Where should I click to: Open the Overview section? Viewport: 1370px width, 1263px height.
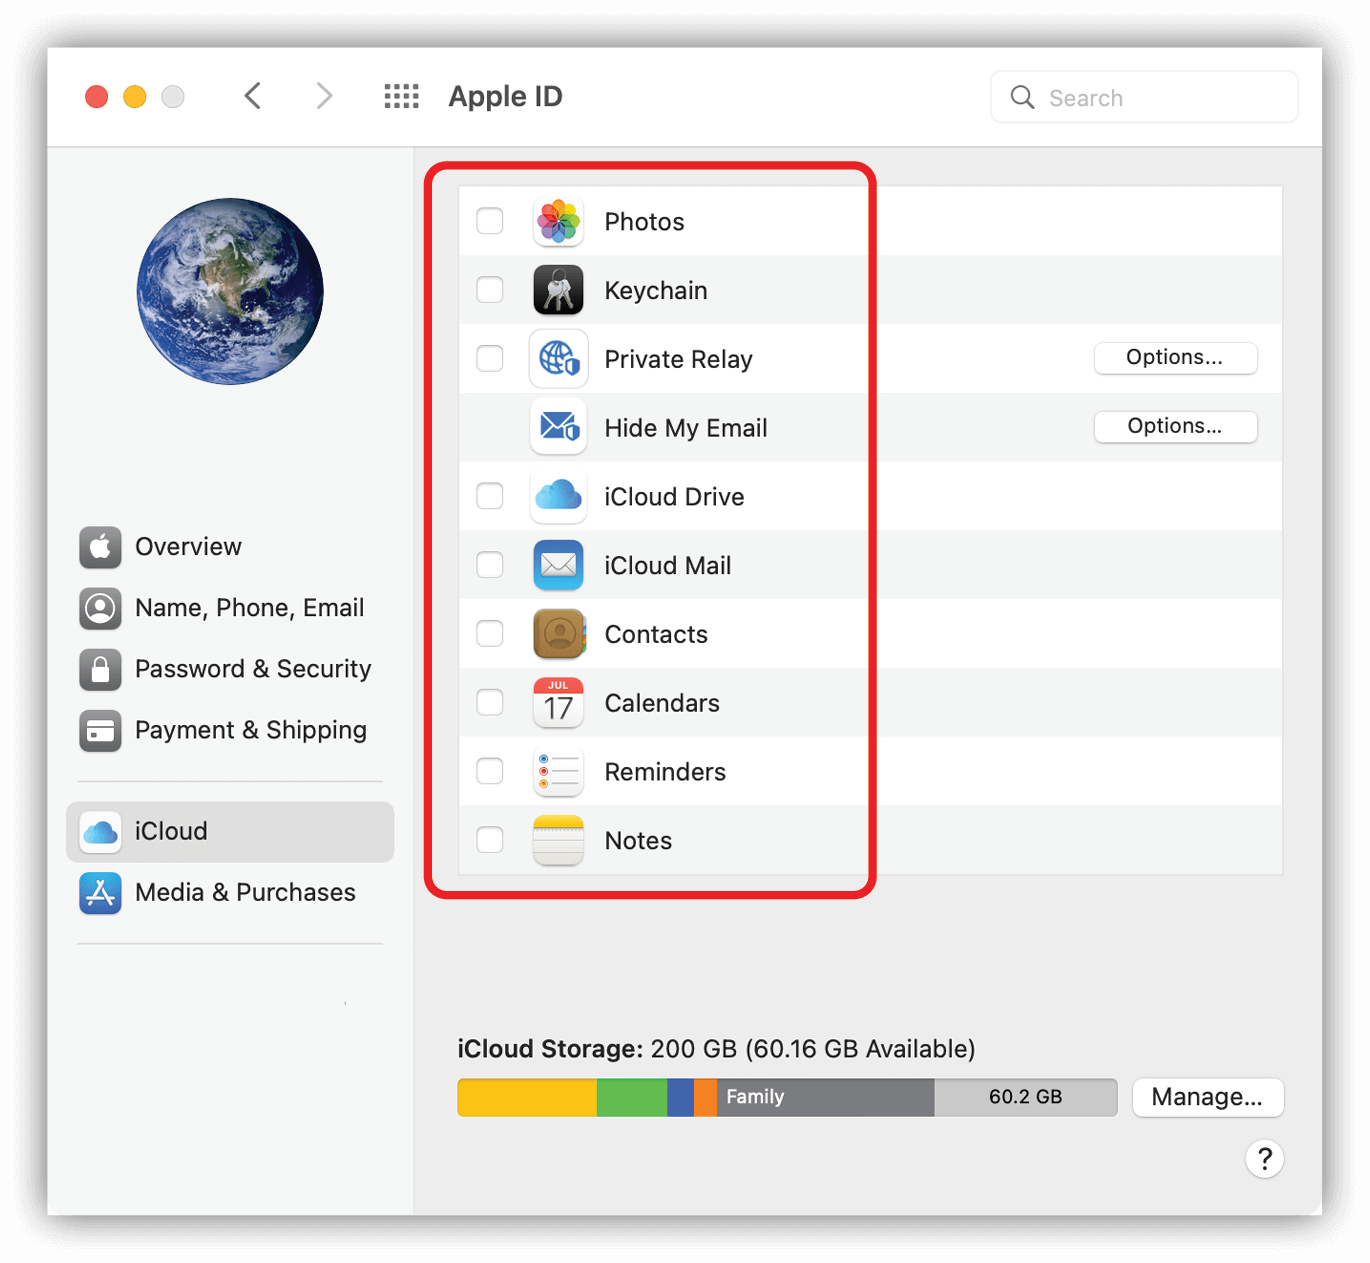pyautogui.click(x=230, y=547)
